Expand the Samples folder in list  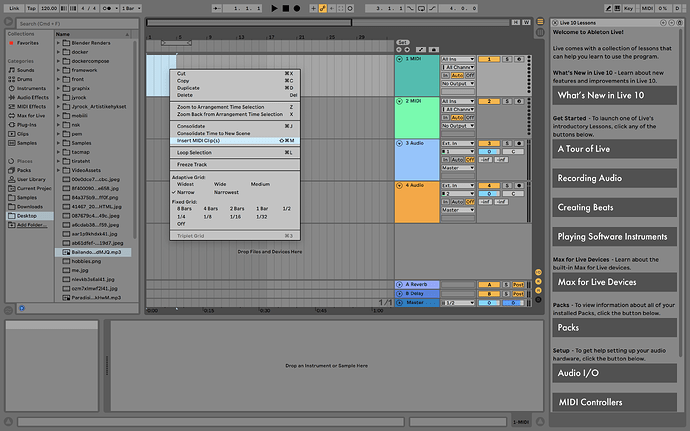[58, 143]
